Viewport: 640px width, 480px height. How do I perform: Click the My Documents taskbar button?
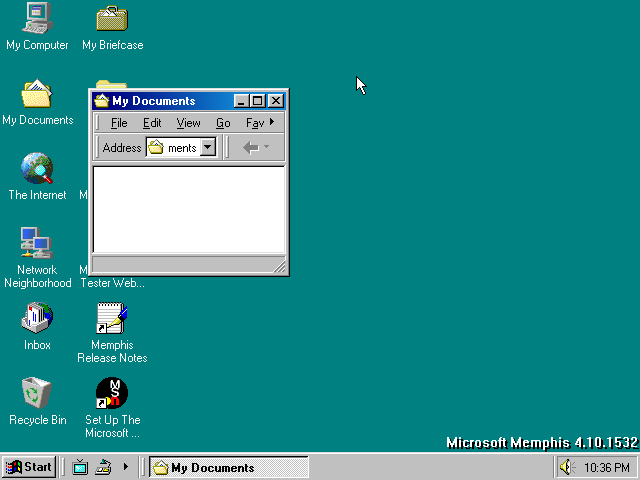pos(229,467)
